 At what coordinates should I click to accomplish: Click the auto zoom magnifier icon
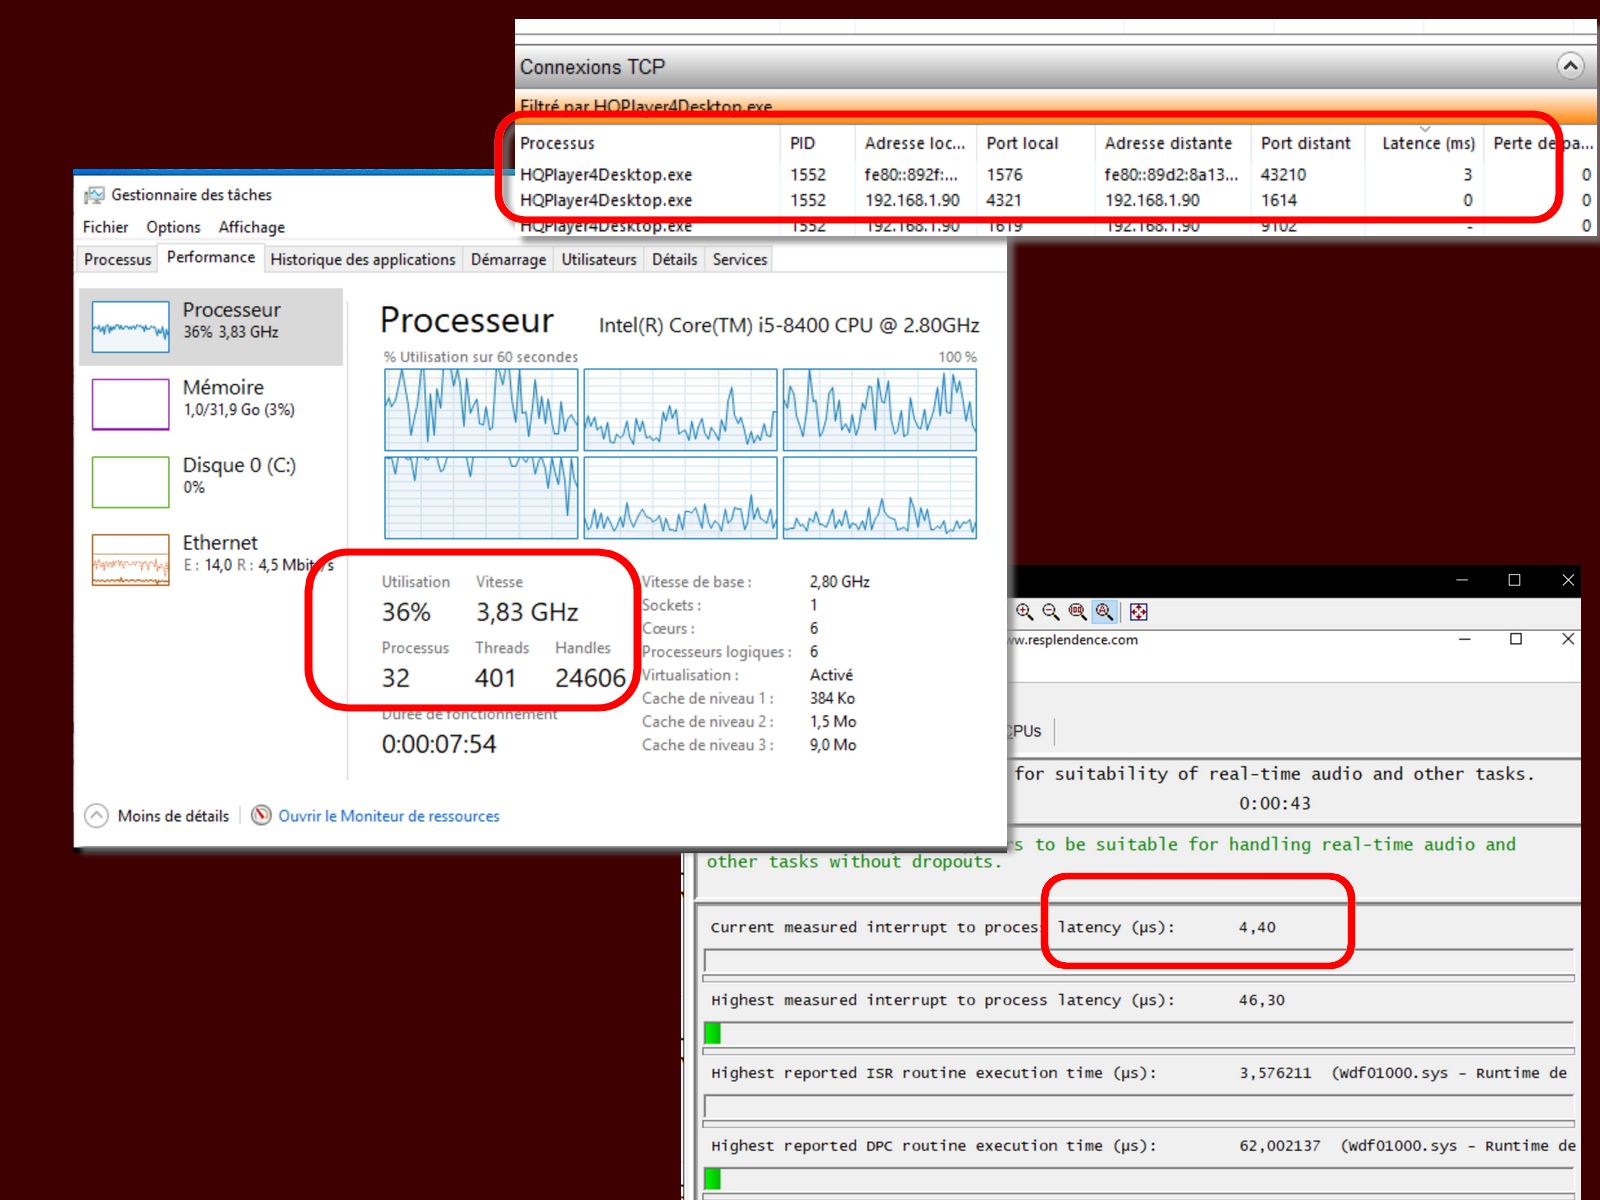pyautogui.click(x=1104, y=611)
